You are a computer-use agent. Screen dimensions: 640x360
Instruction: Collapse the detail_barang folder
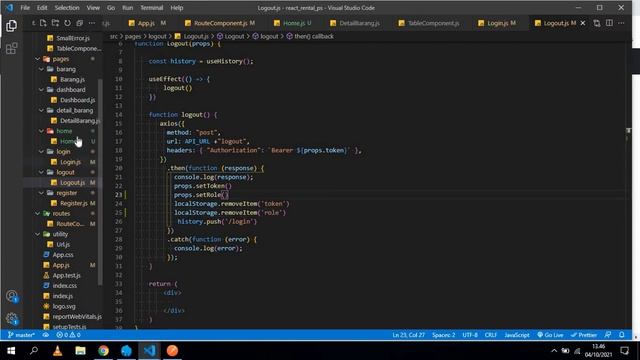tap(74, 110)
